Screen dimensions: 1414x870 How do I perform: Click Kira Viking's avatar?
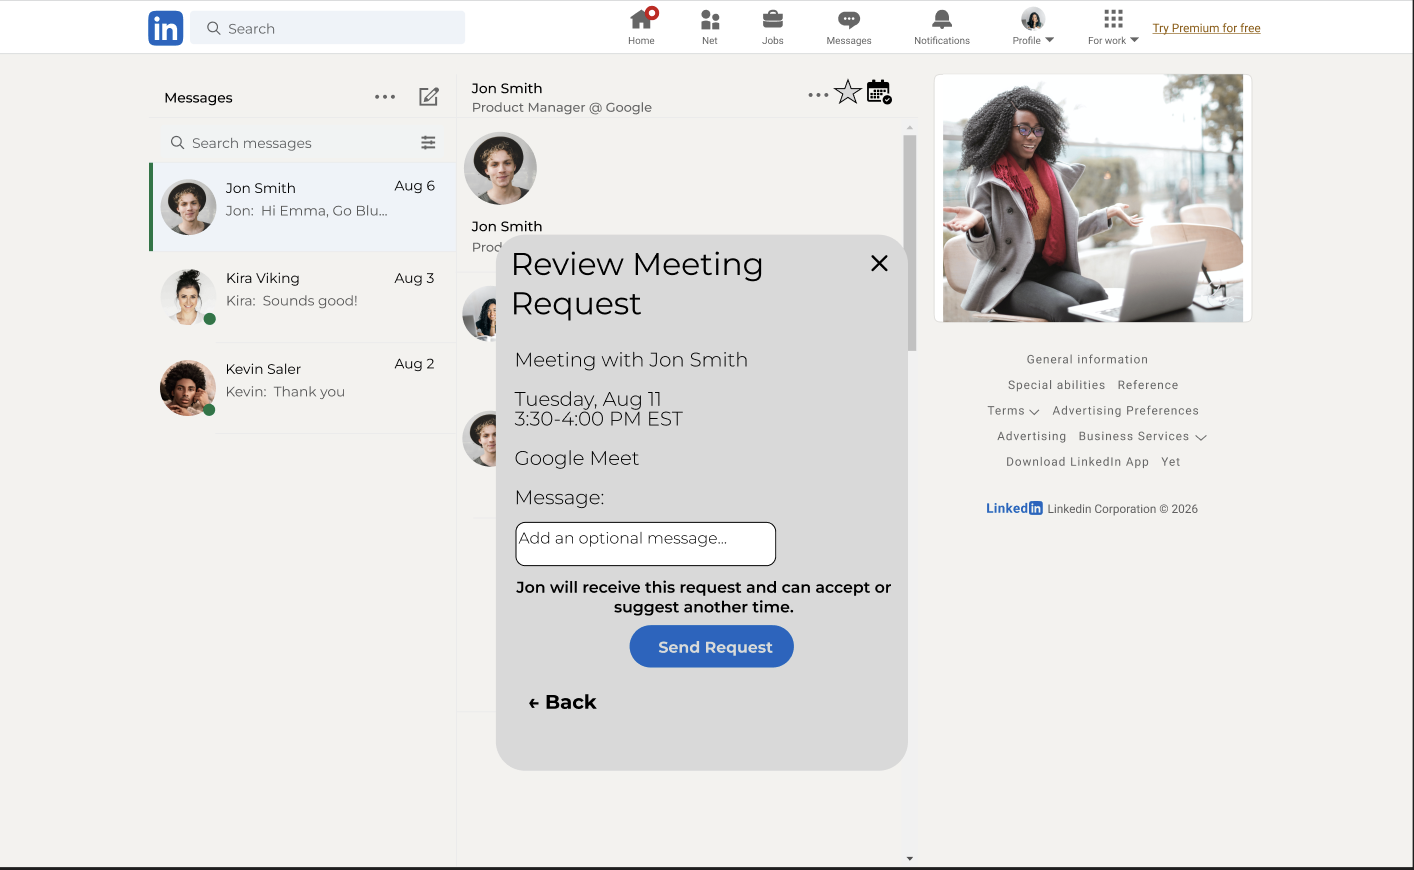point(188,297)
